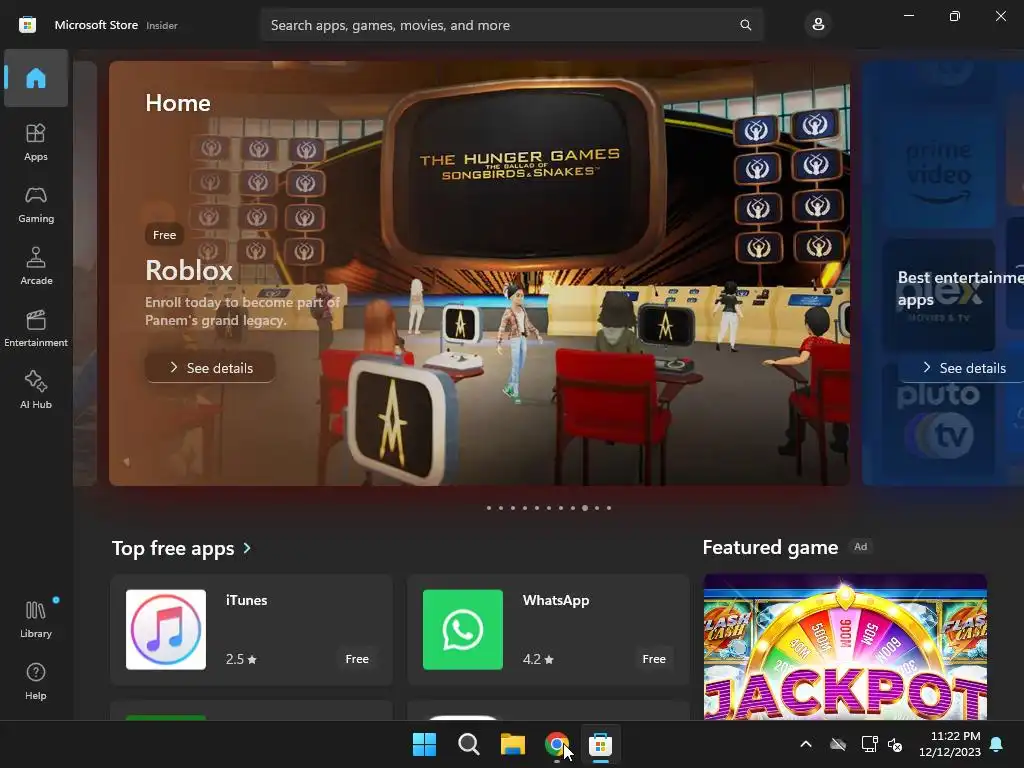Select the sixth carousel page dot
Image resolution: width=1024 pixels, height=768 pixels.
coord(549,507)
